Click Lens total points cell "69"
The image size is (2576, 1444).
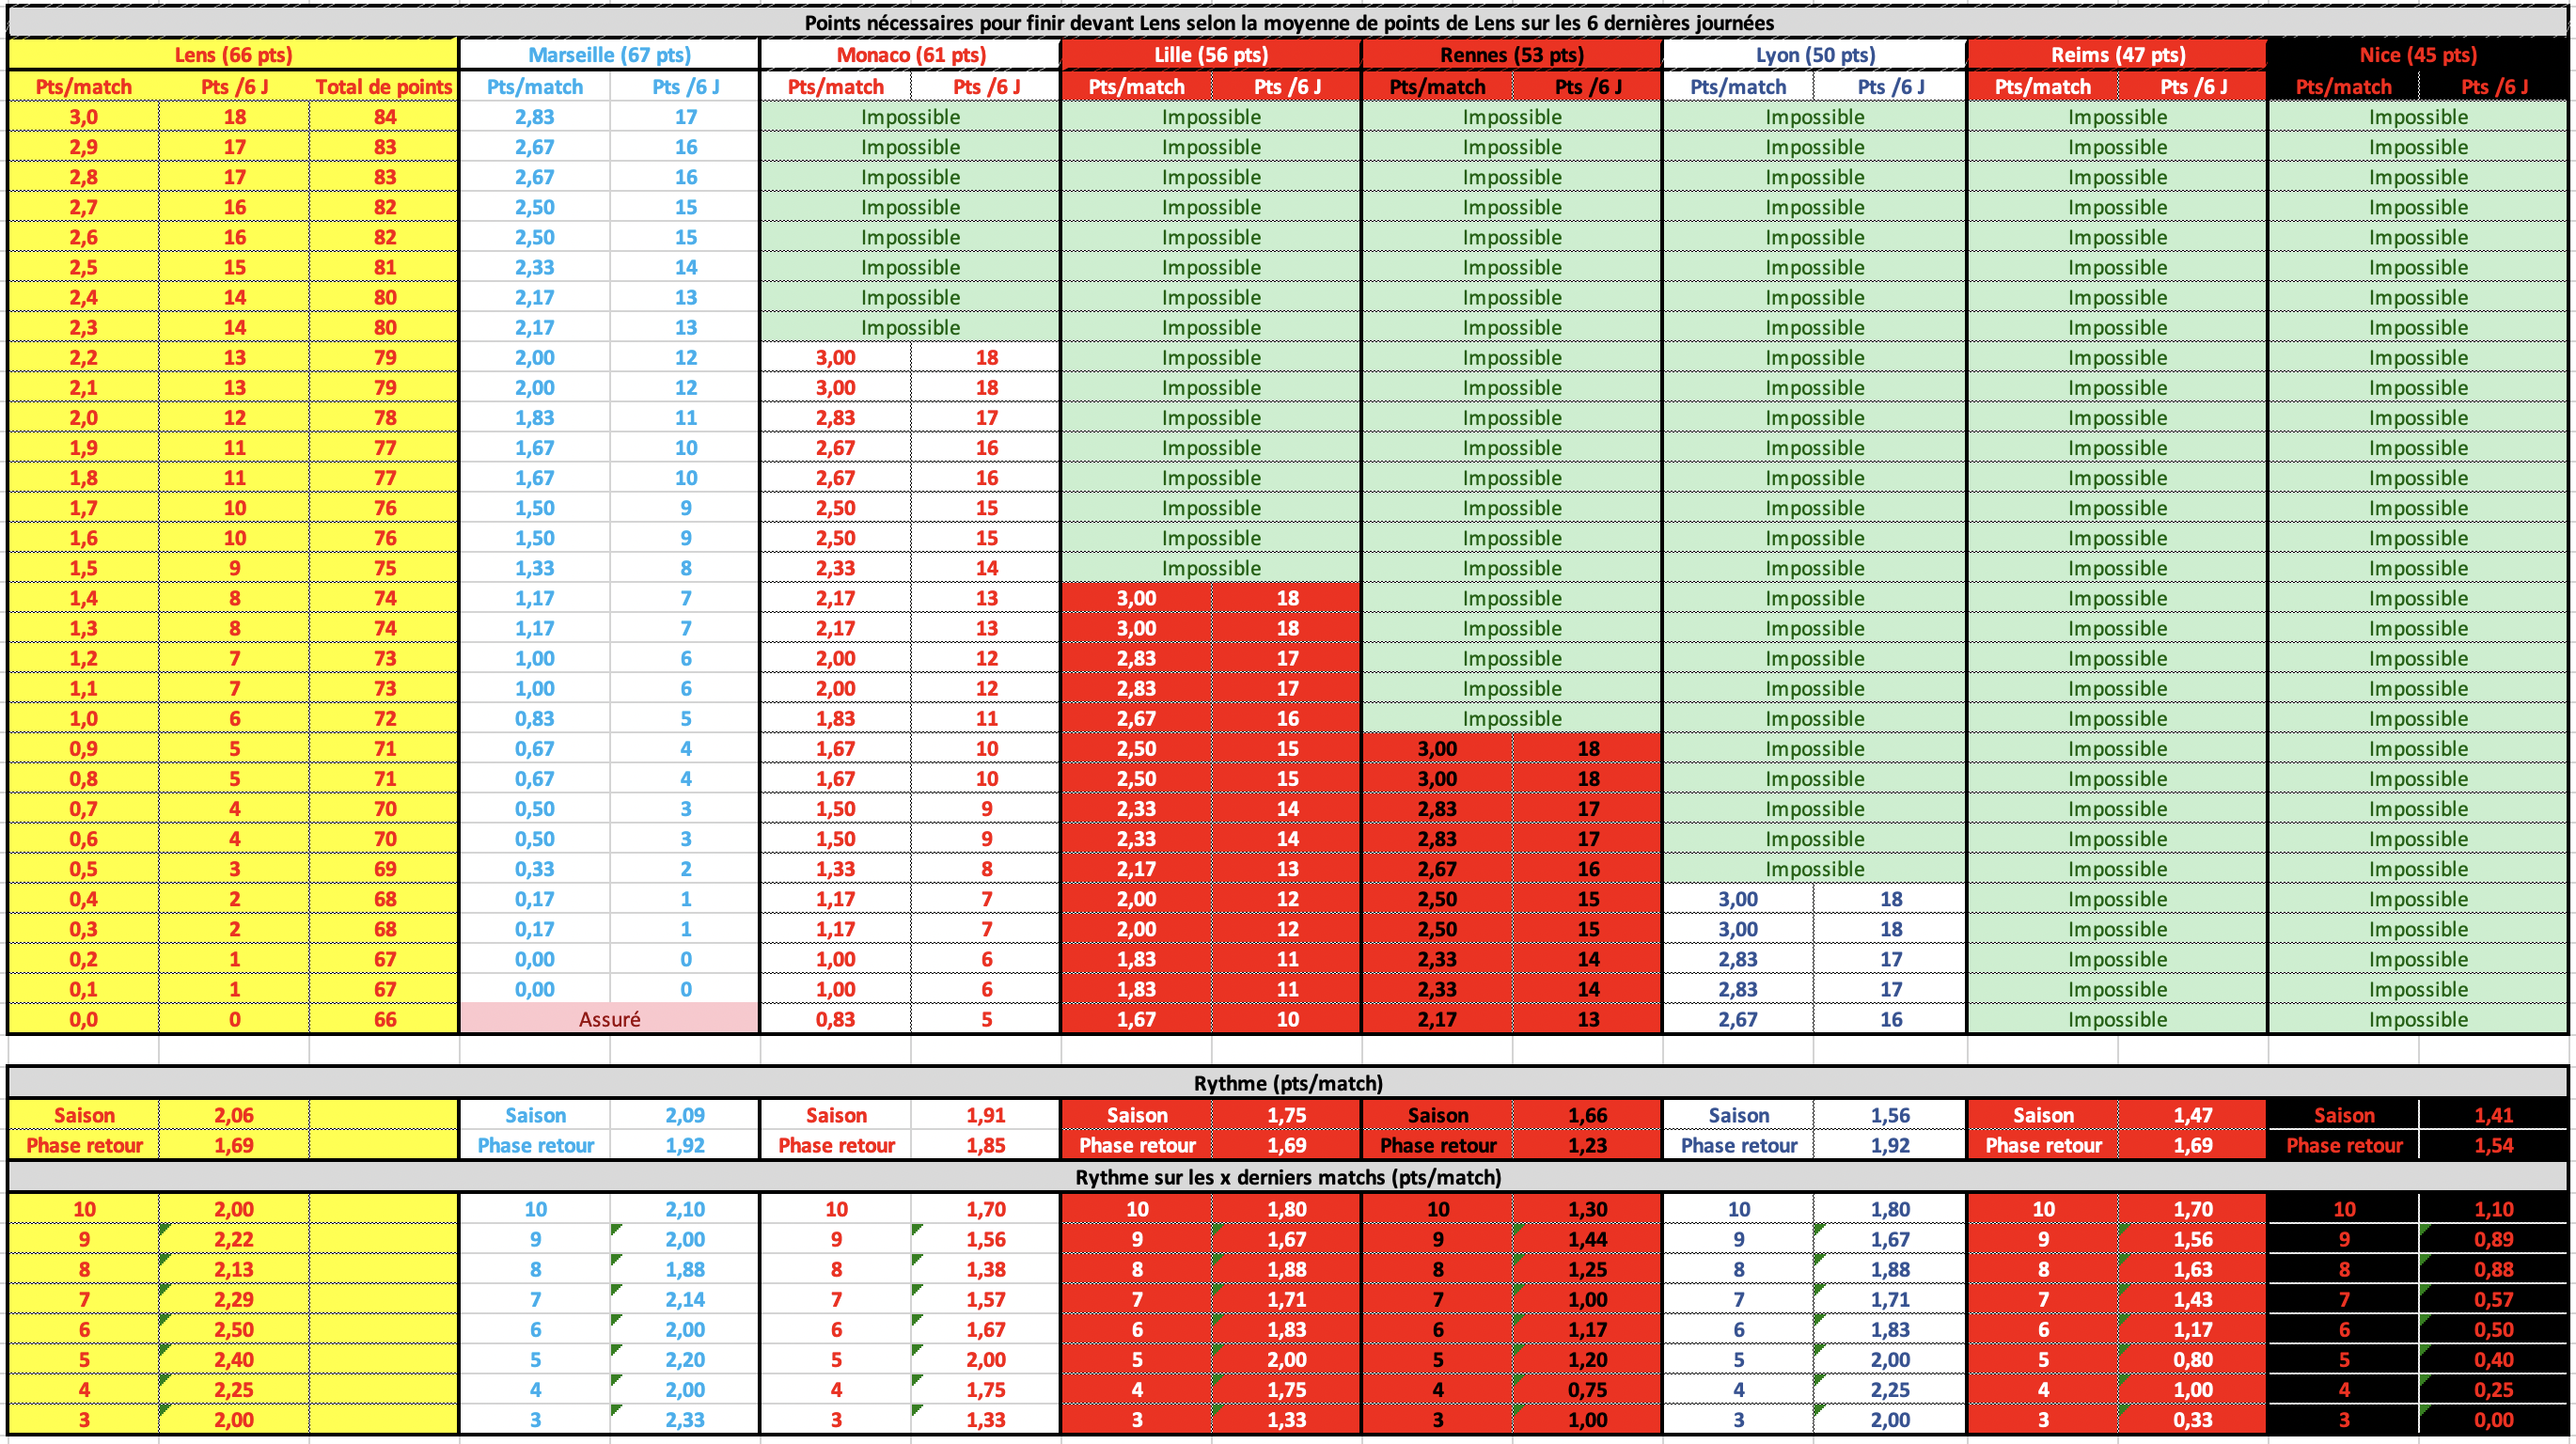pyautogui.click(x=384, y=869)
